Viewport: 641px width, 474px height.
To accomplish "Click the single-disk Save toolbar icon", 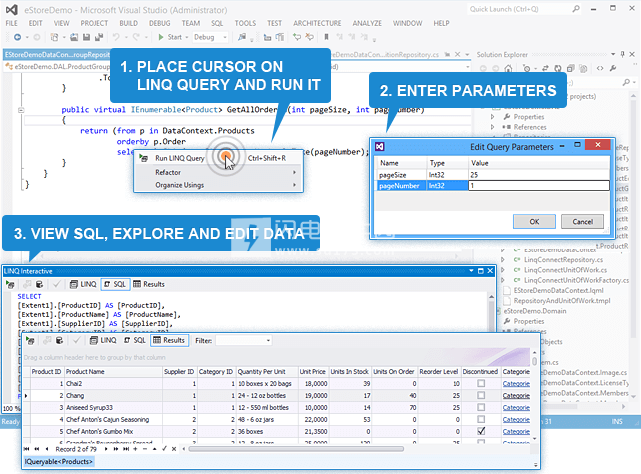I will click(x=86, y=37).
